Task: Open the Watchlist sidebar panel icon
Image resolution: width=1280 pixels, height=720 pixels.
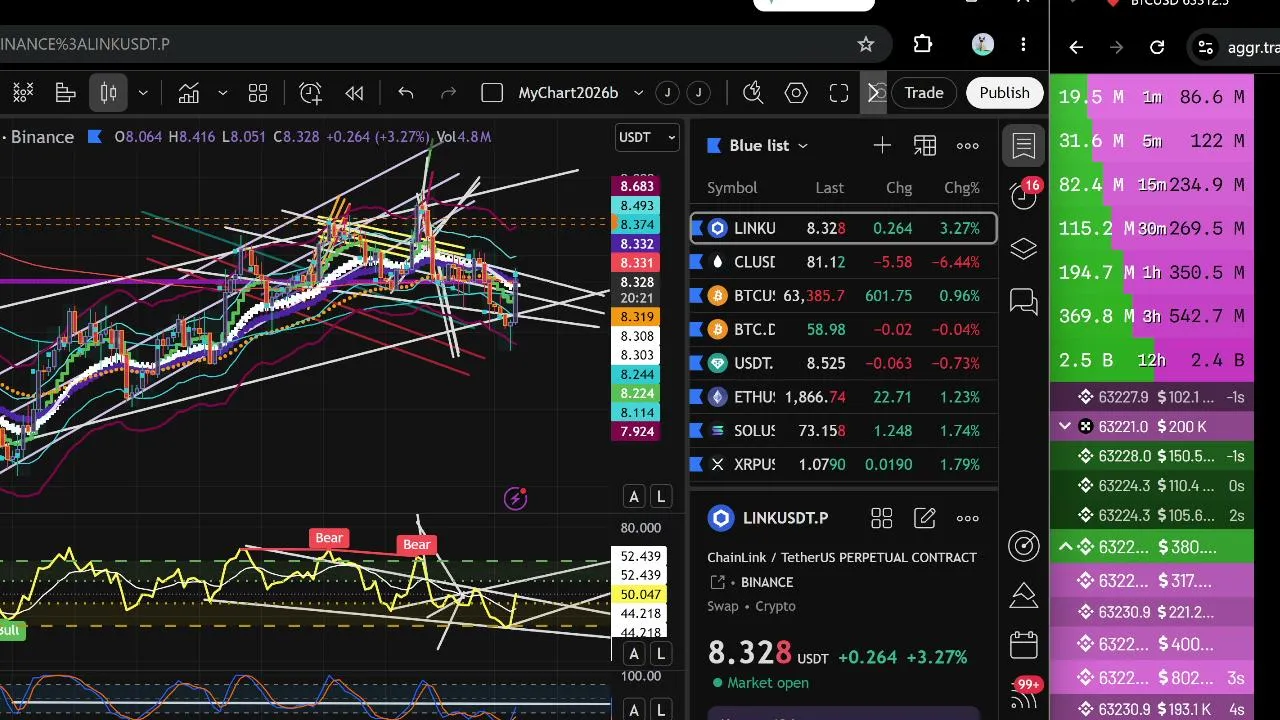Action: (1024, 146)
